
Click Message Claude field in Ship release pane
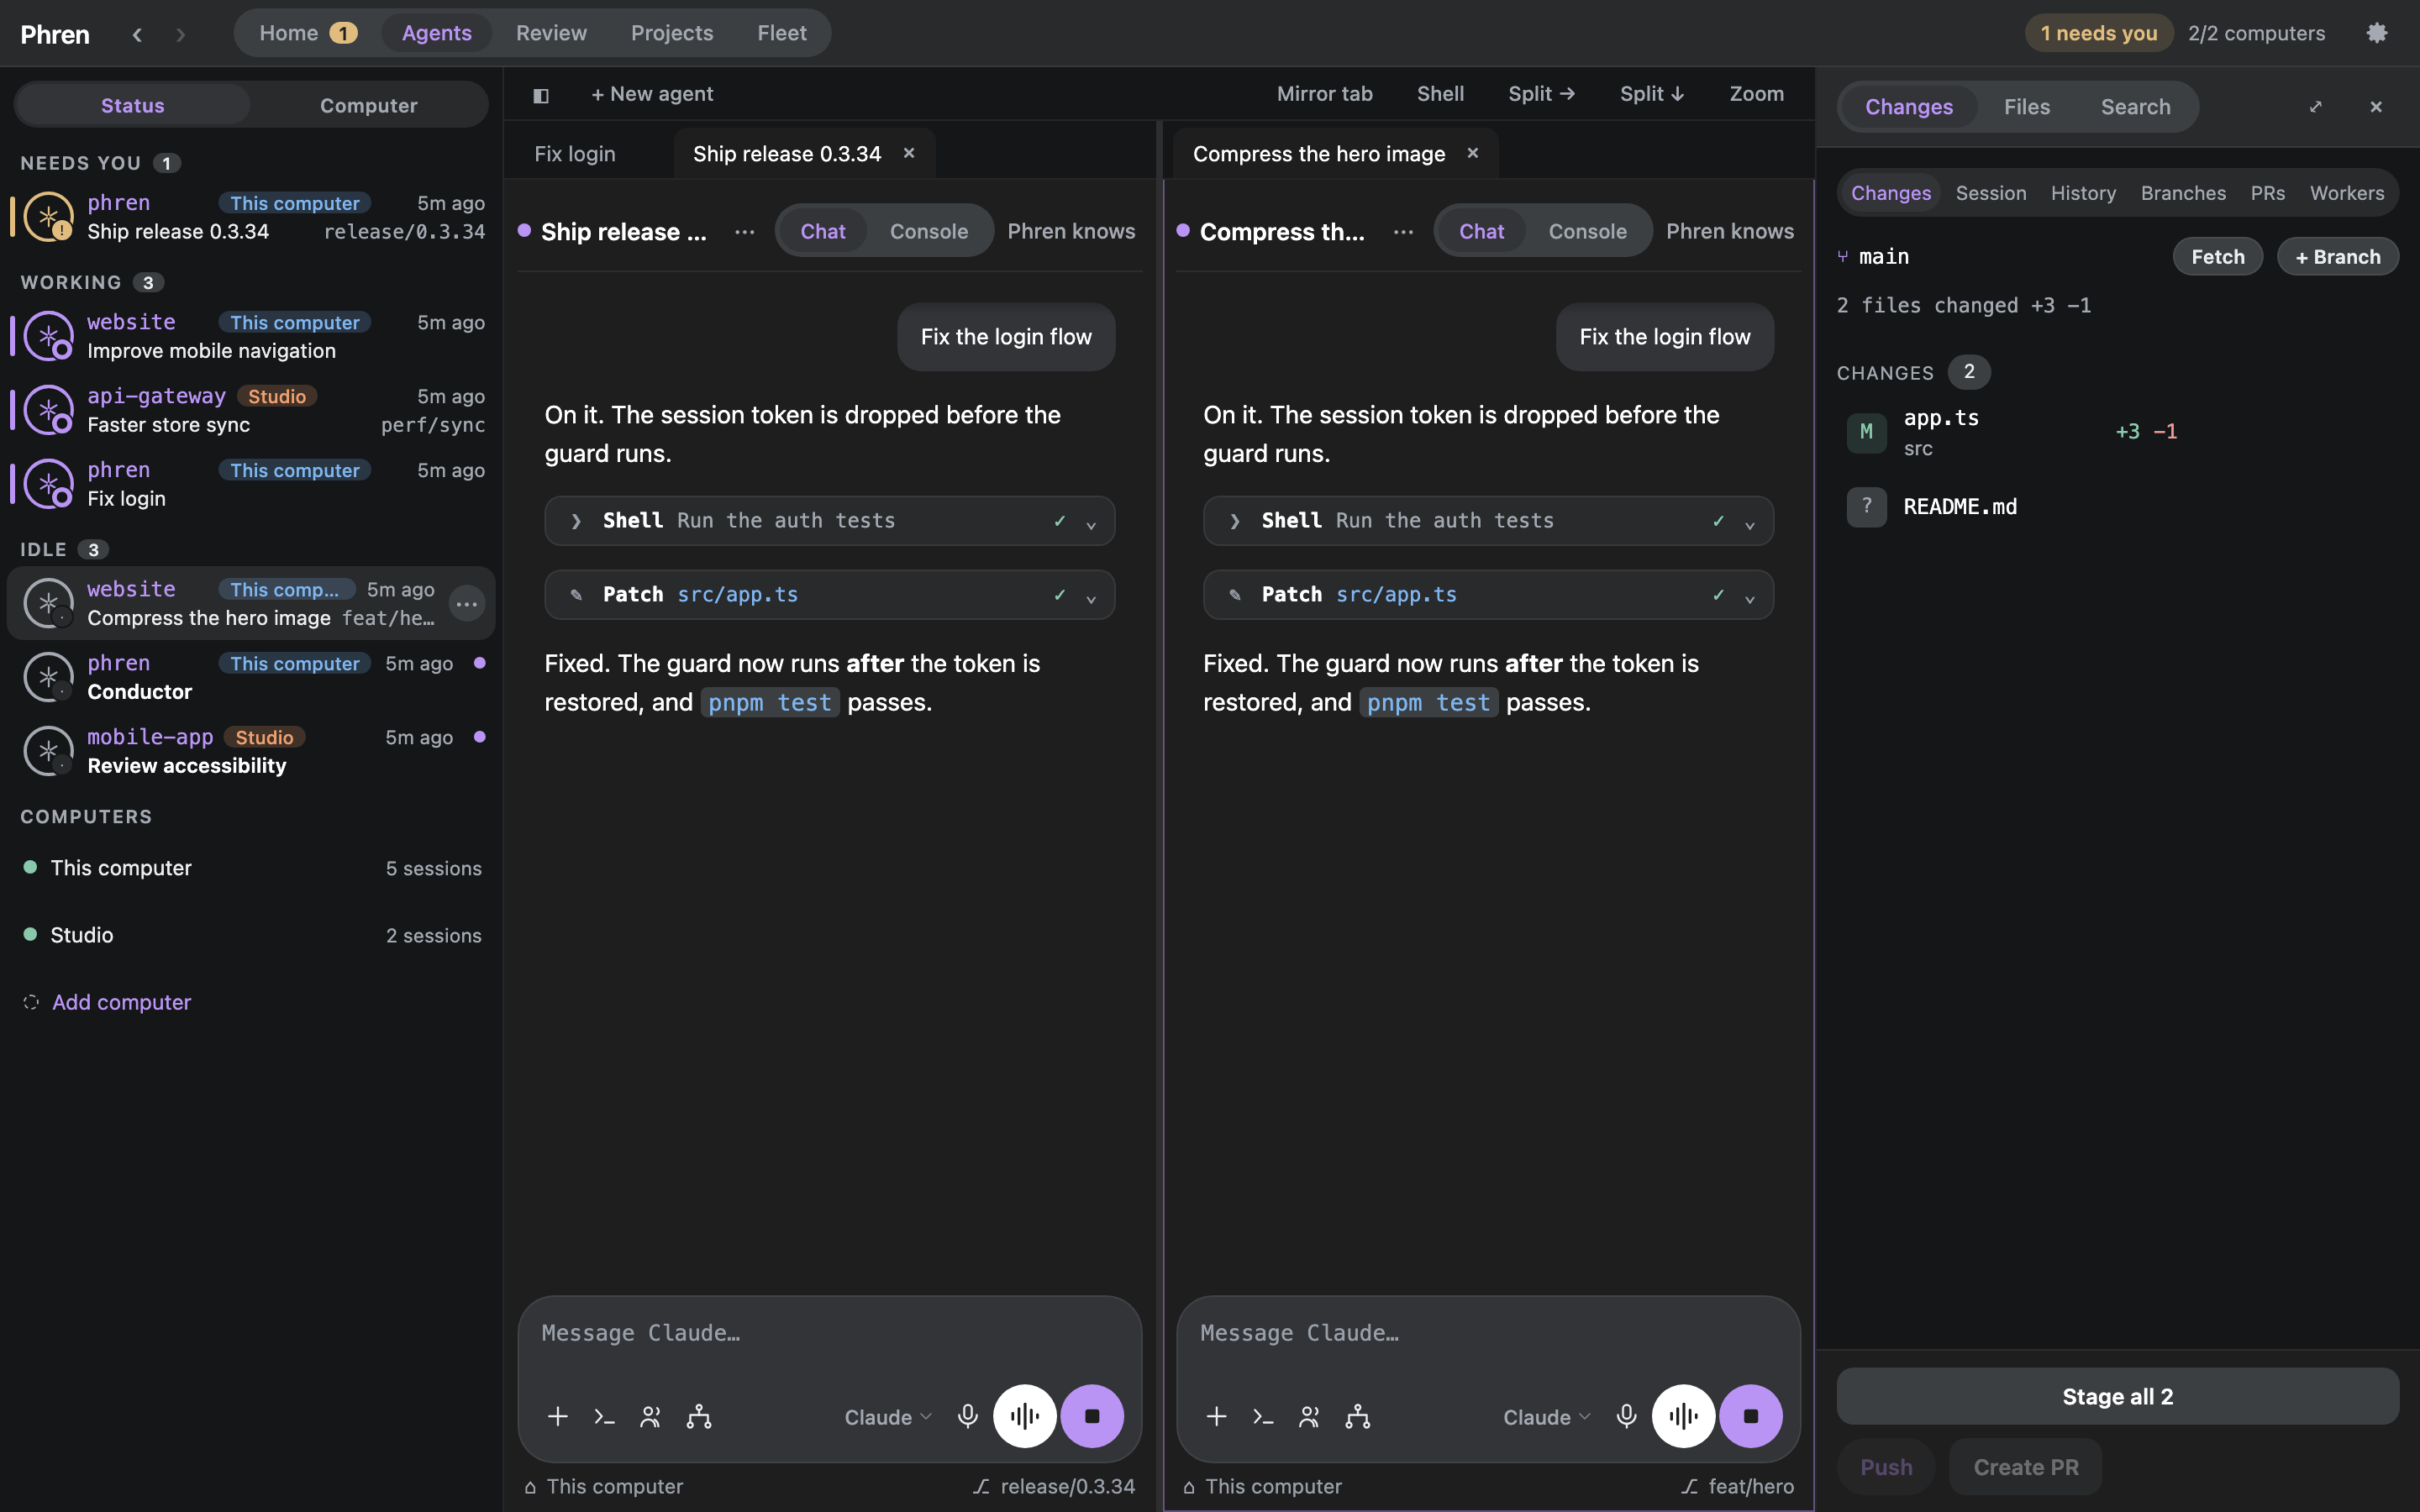pyautogui.click(x=830, y=1334)
